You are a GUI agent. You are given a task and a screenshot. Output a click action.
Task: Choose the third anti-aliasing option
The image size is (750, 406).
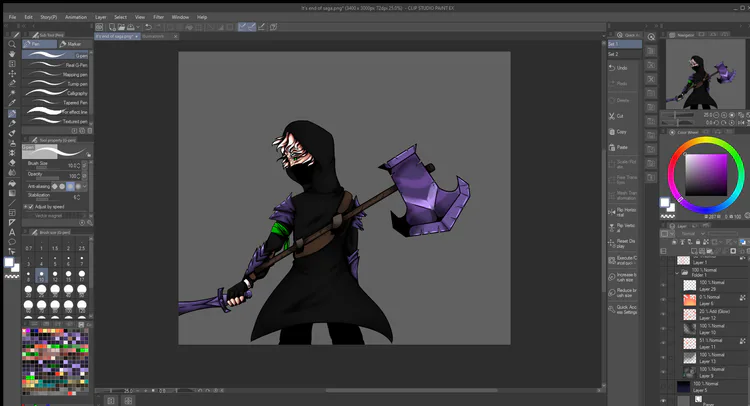click(70, 186)
